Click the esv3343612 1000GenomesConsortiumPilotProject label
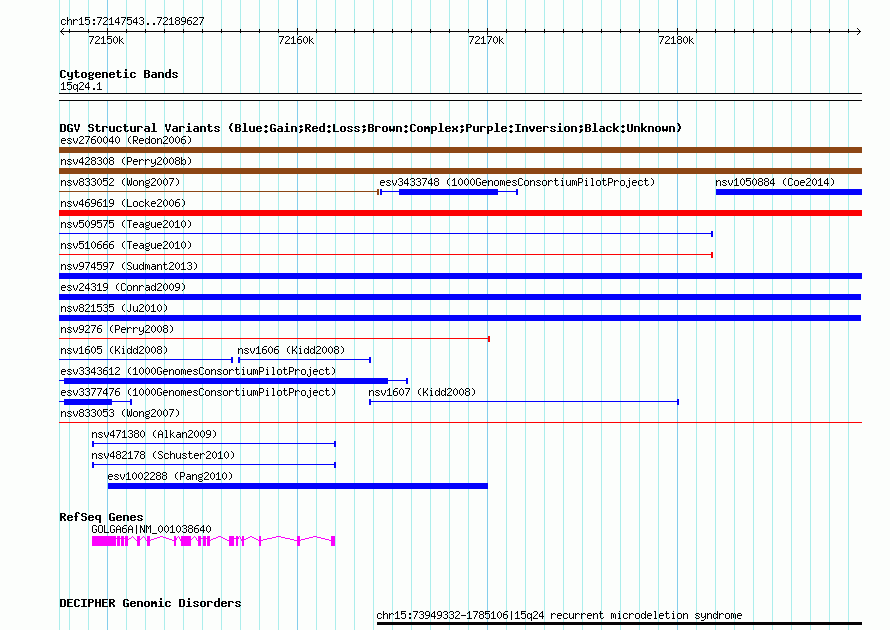This screenshot has width=890, height=630. (x=198, y=371)
